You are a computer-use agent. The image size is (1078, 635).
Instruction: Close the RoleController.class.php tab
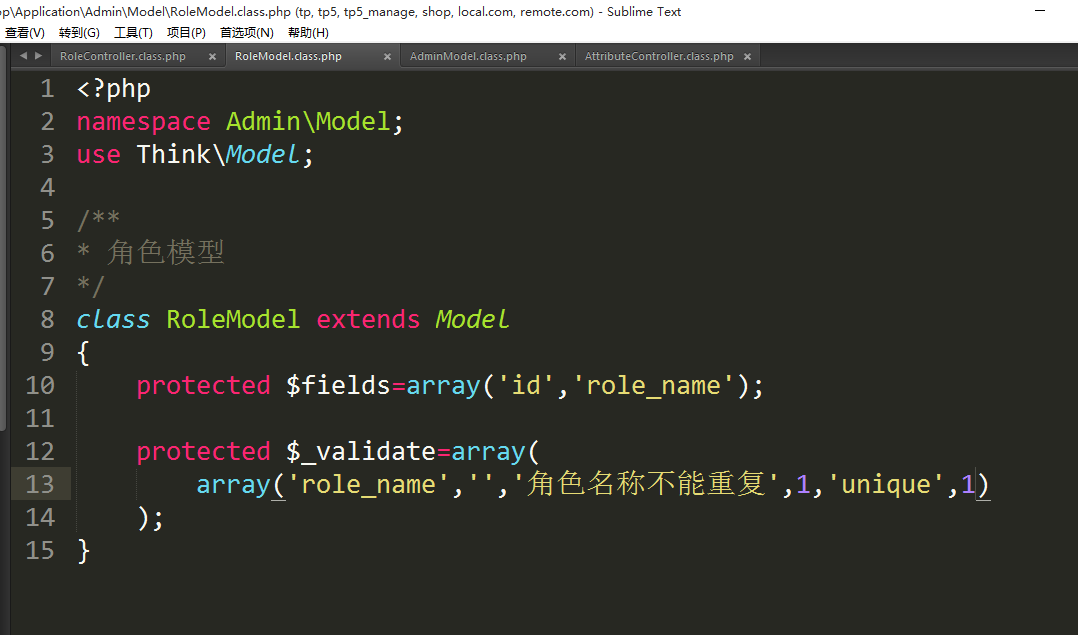[212, 57]
